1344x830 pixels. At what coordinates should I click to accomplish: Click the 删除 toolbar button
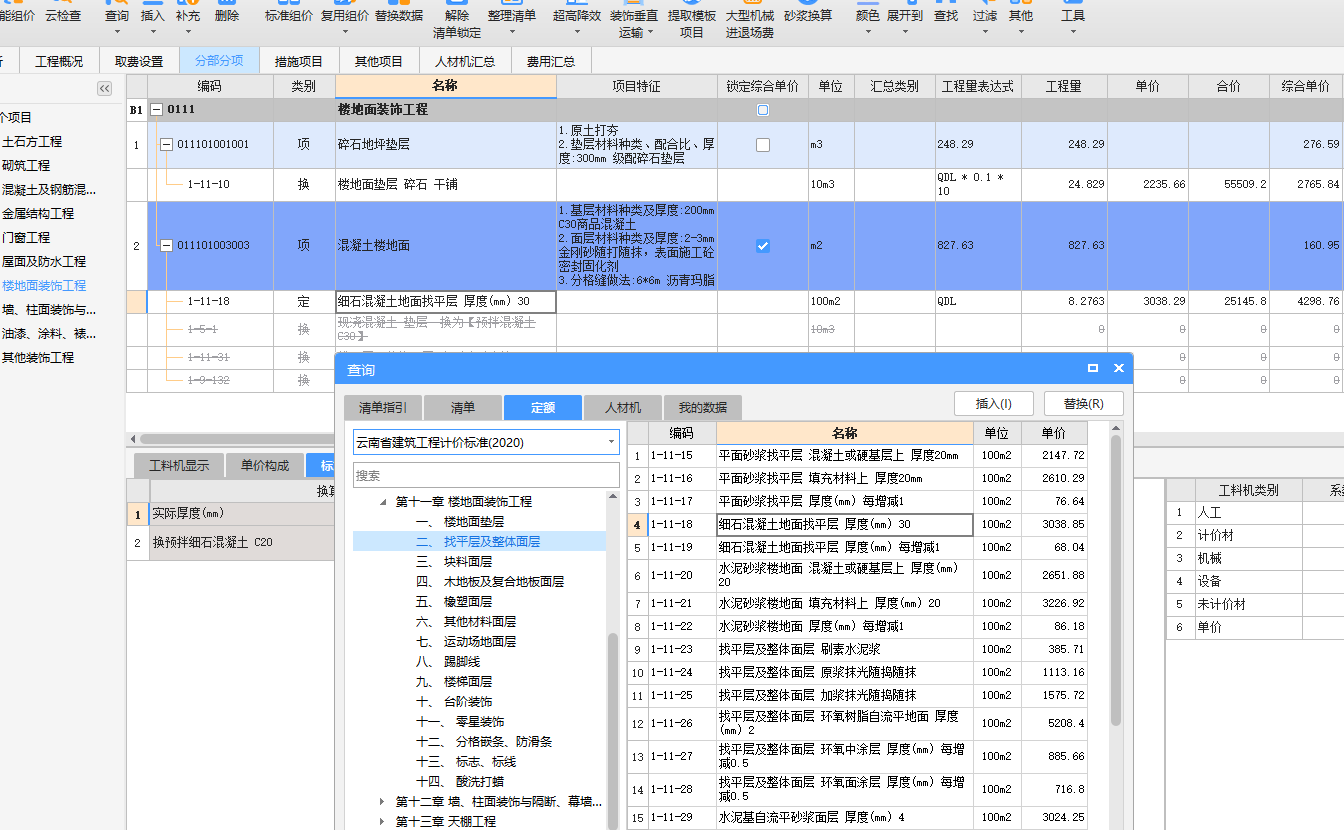coord(227,15)
